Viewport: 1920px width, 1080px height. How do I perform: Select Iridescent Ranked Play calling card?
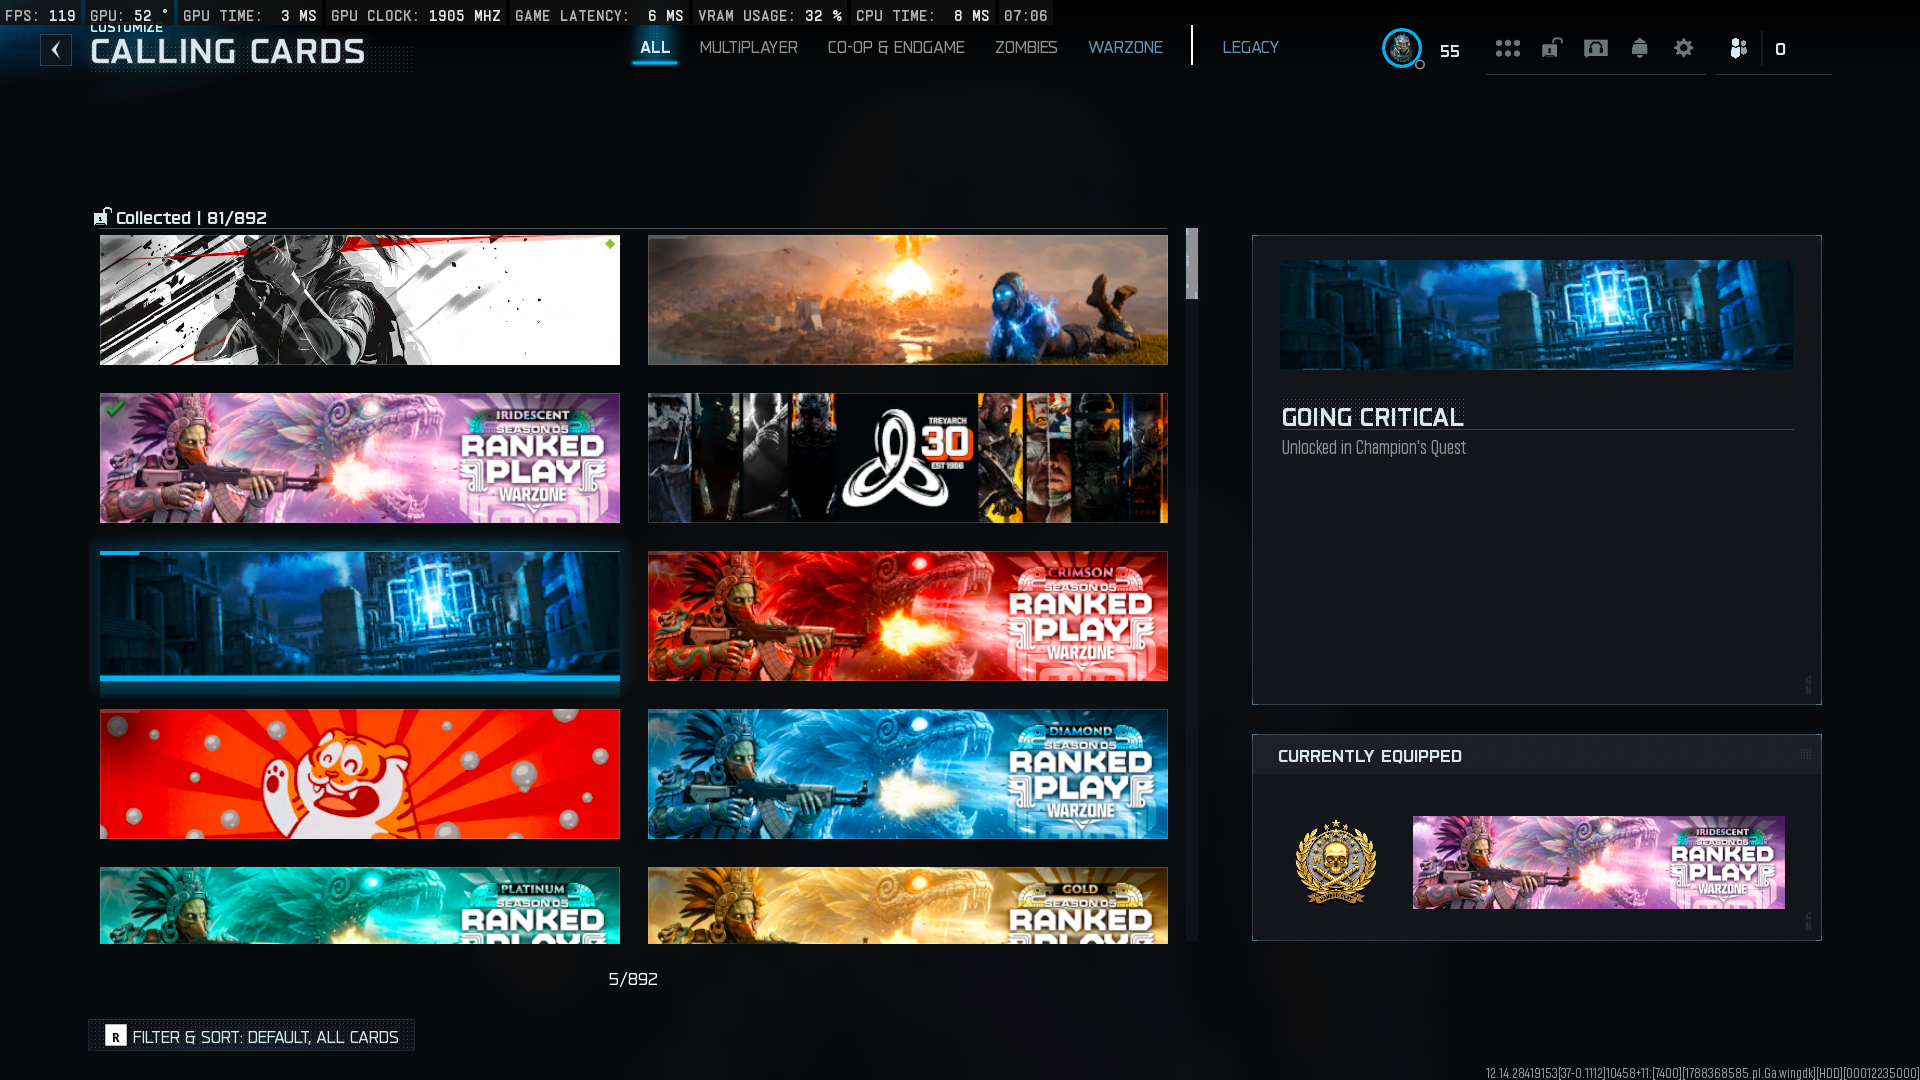pos(360,458)
